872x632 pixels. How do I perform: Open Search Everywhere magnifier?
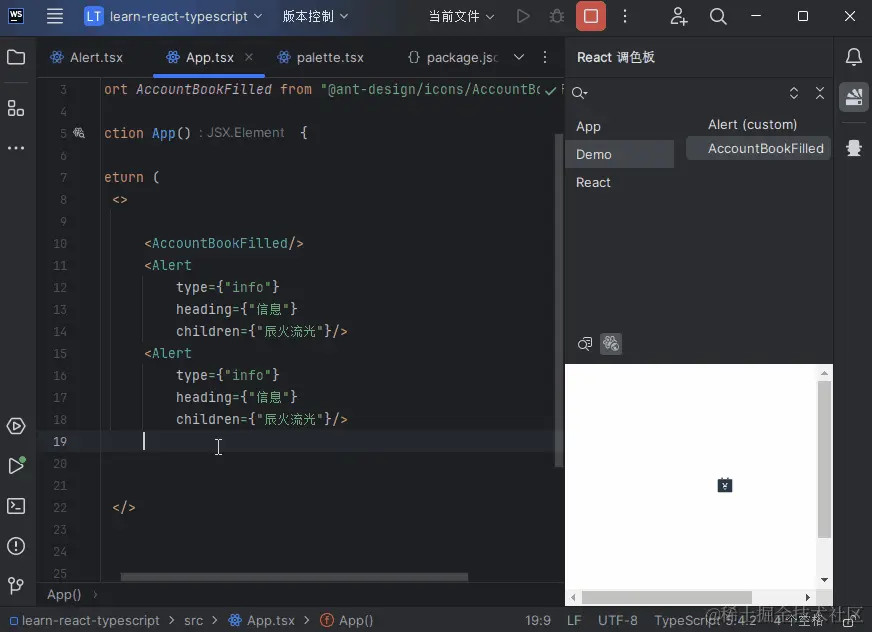(x=718, y=16)
